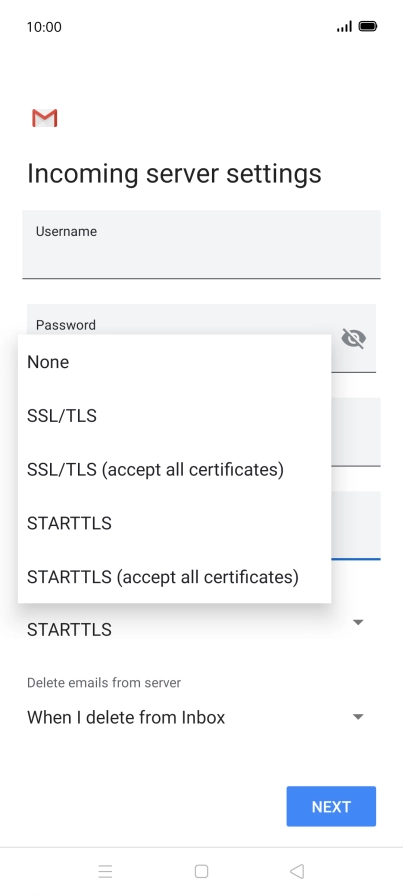The height and width of the screenshot is (896, 403).
Task: Tap the Android home square icon
Action: pos(201,871)
